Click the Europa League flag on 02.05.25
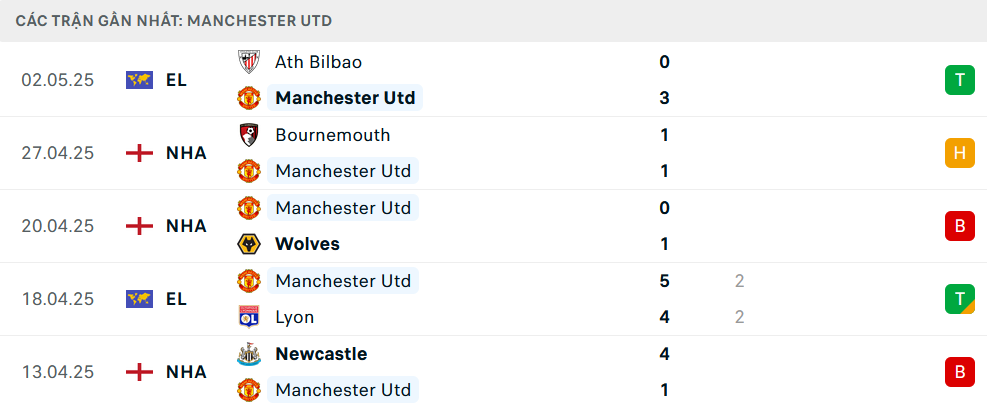 point(139,80)
